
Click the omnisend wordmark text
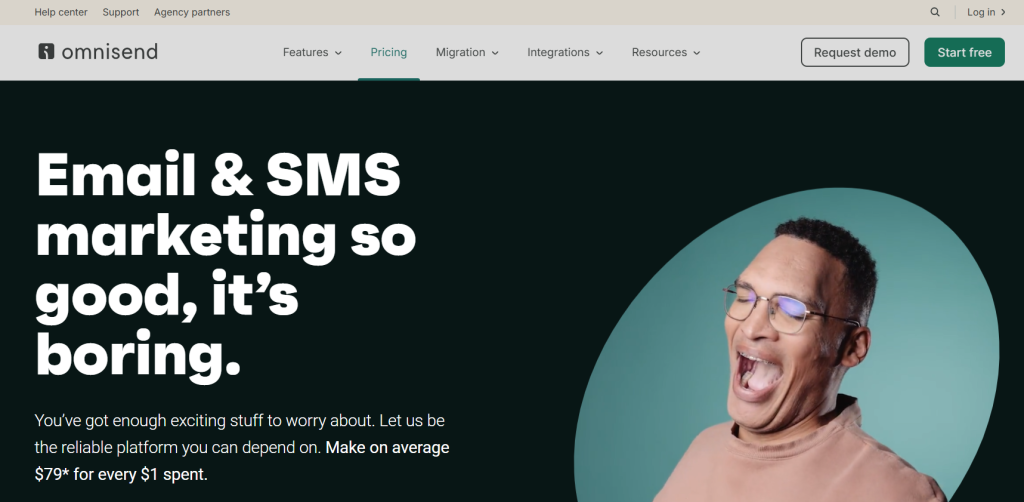coord(110,52)
